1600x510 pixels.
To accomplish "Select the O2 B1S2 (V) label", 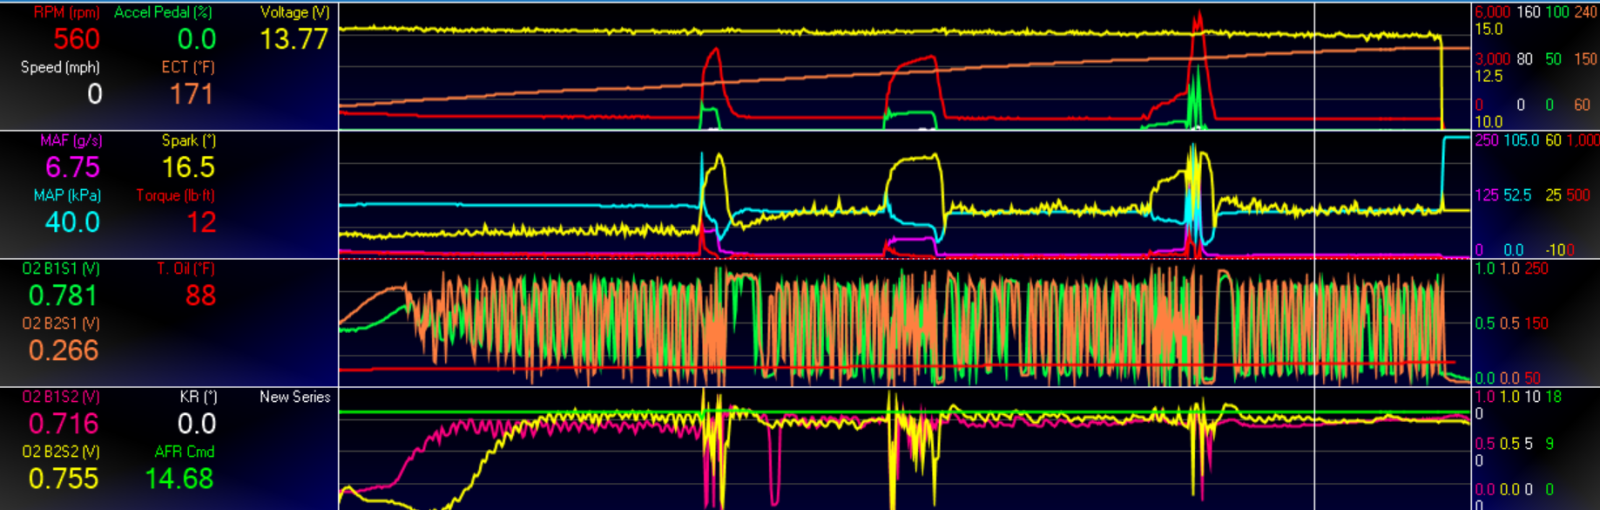I will [x=61, y=397].
